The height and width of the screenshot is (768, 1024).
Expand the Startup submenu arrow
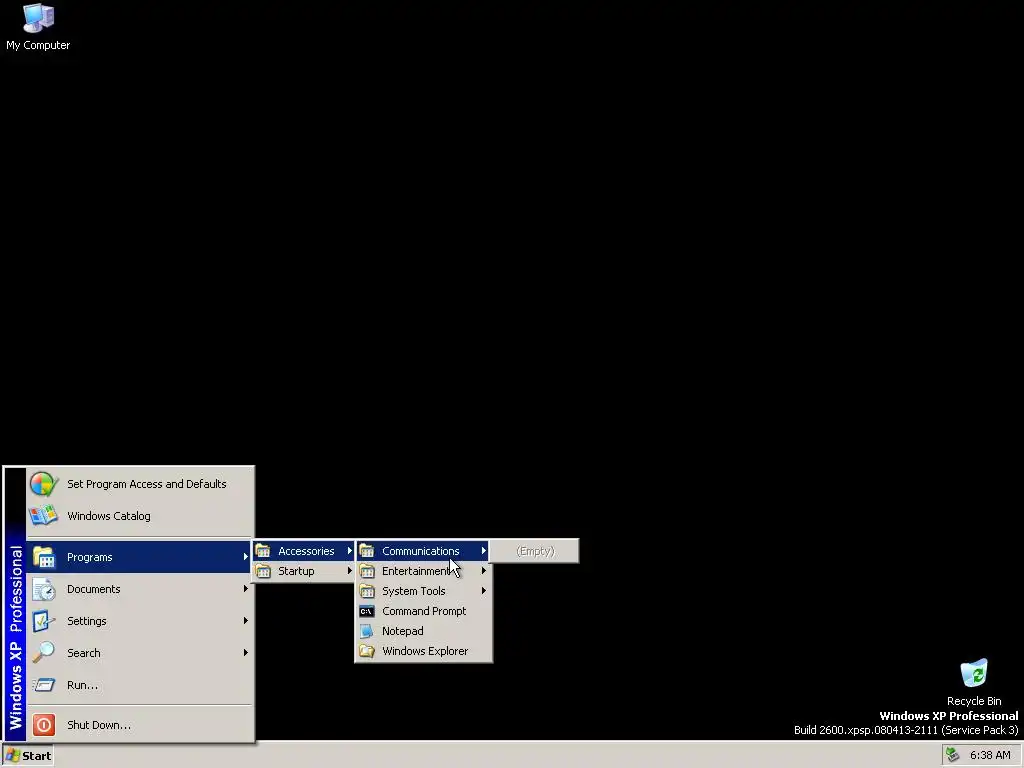coord(349,571)
